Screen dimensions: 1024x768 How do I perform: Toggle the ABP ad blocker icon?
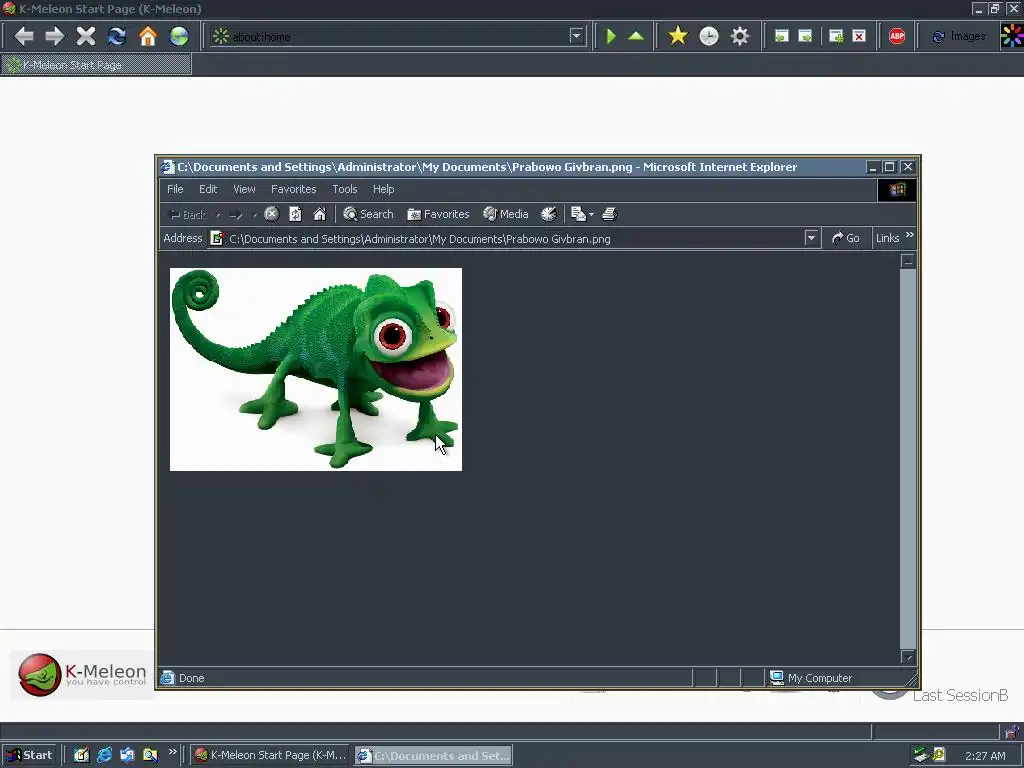pyautogui.click(x=897, y=36)
